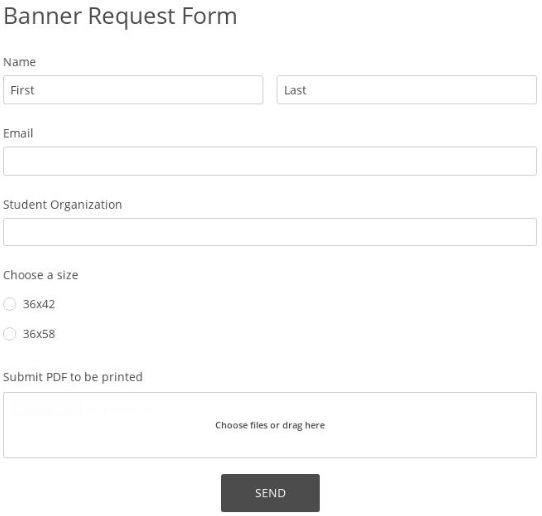Screen dimensions: 542x516
Task: Select the 36x42 radio button
Action: tap(10, 304)
